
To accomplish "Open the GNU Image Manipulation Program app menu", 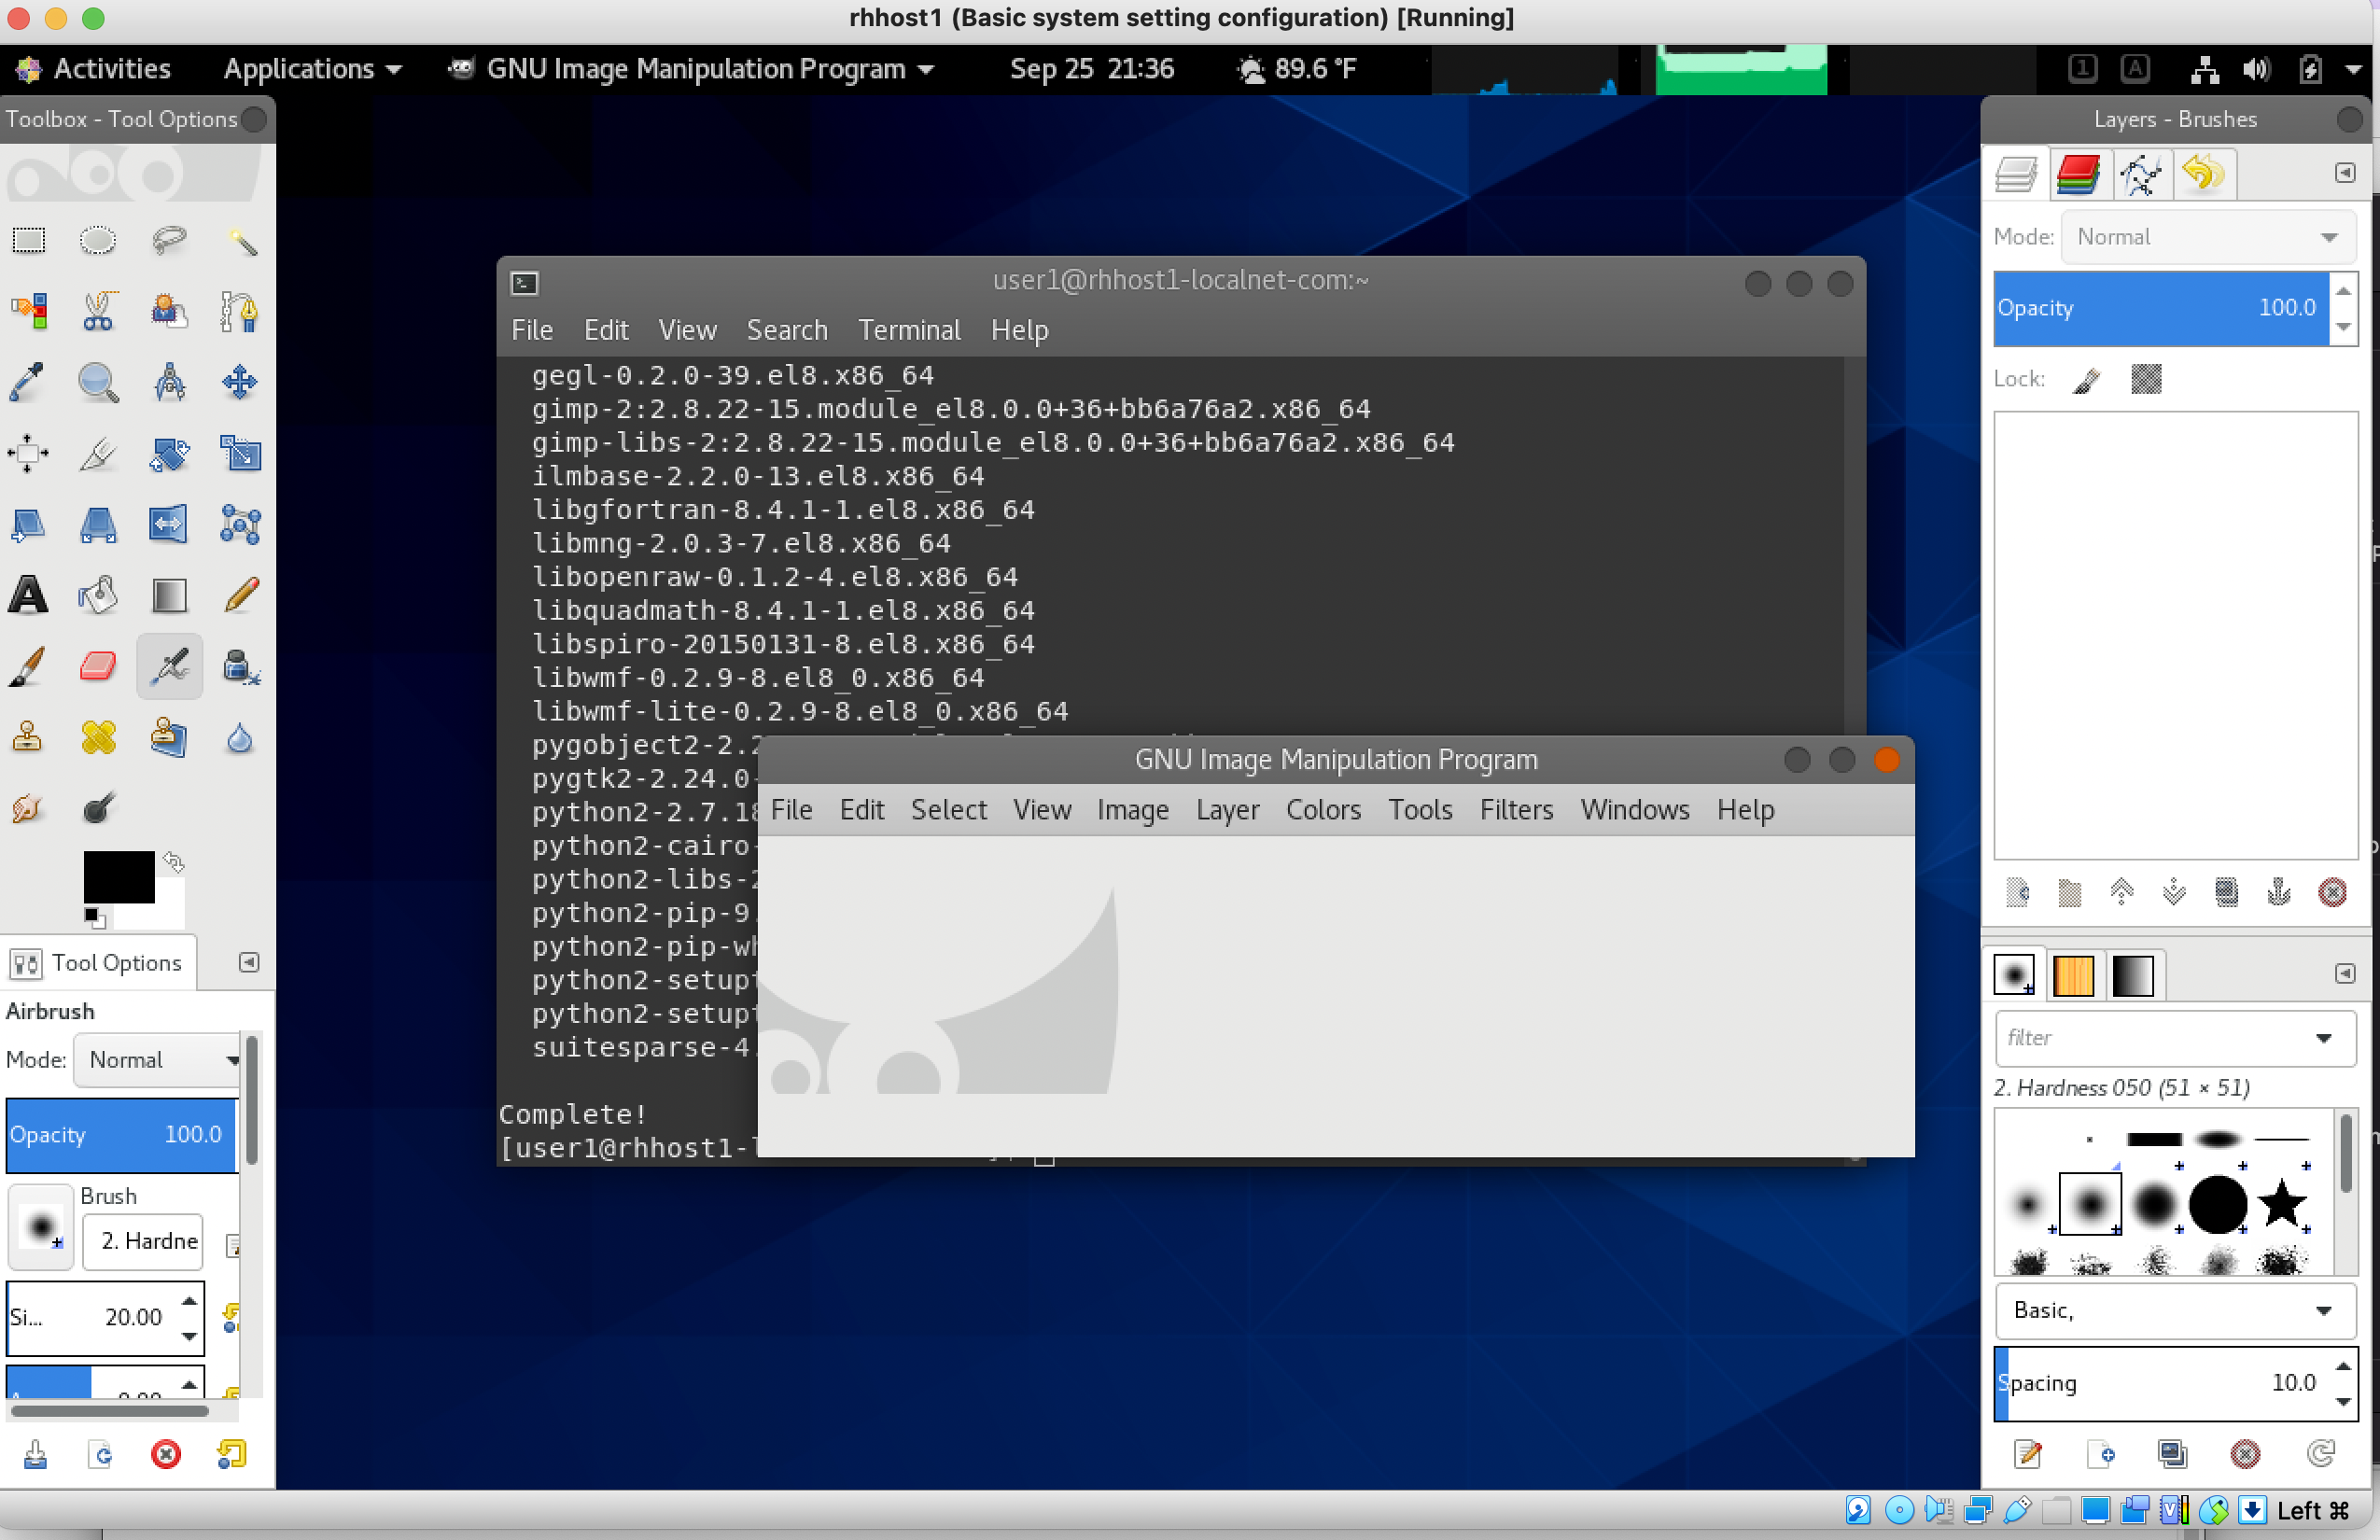I will (692, 69).
